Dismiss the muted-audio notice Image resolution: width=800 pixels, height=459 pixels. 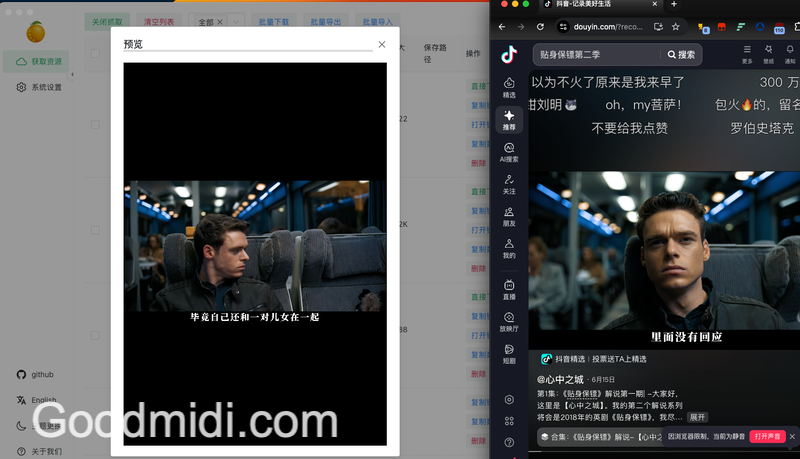point(792,437)
